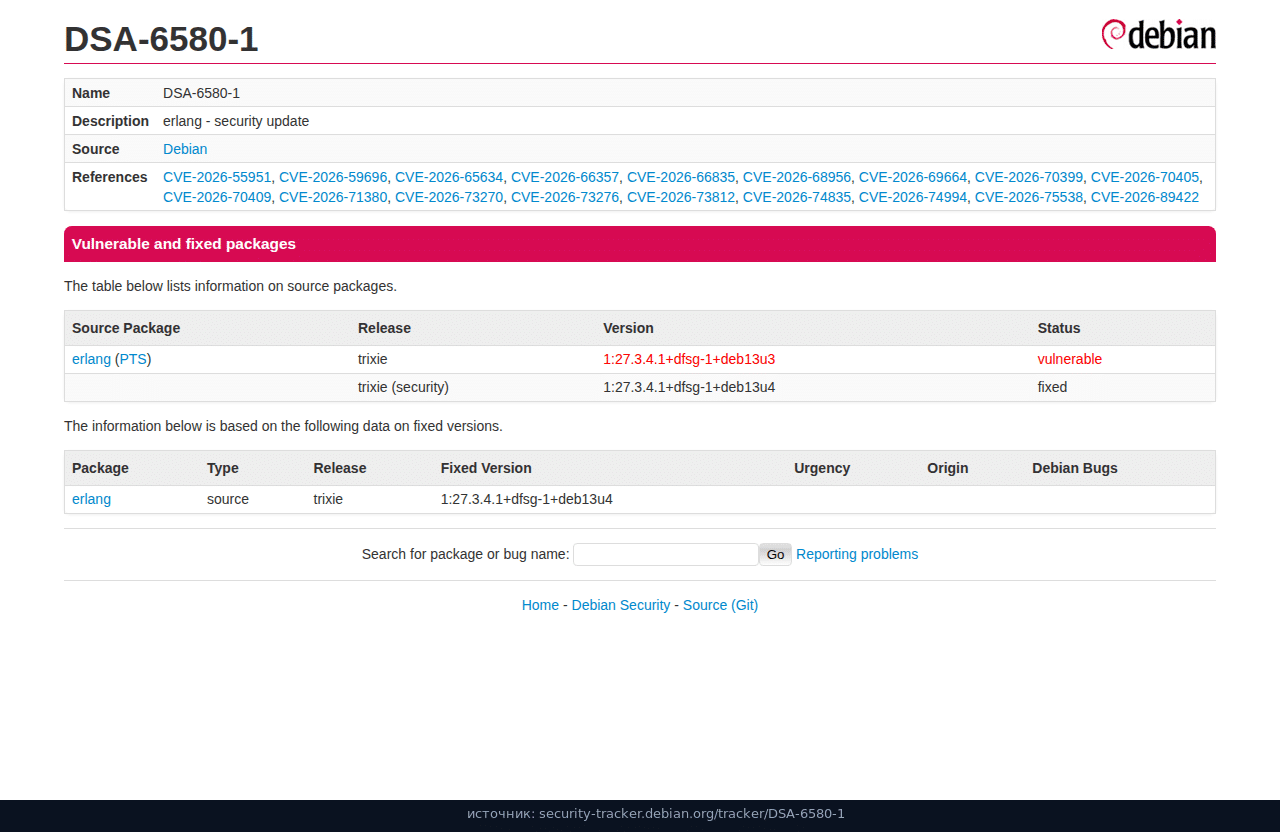Open the Debian Security footer link

pyautogui.click(x=621, y=605)
